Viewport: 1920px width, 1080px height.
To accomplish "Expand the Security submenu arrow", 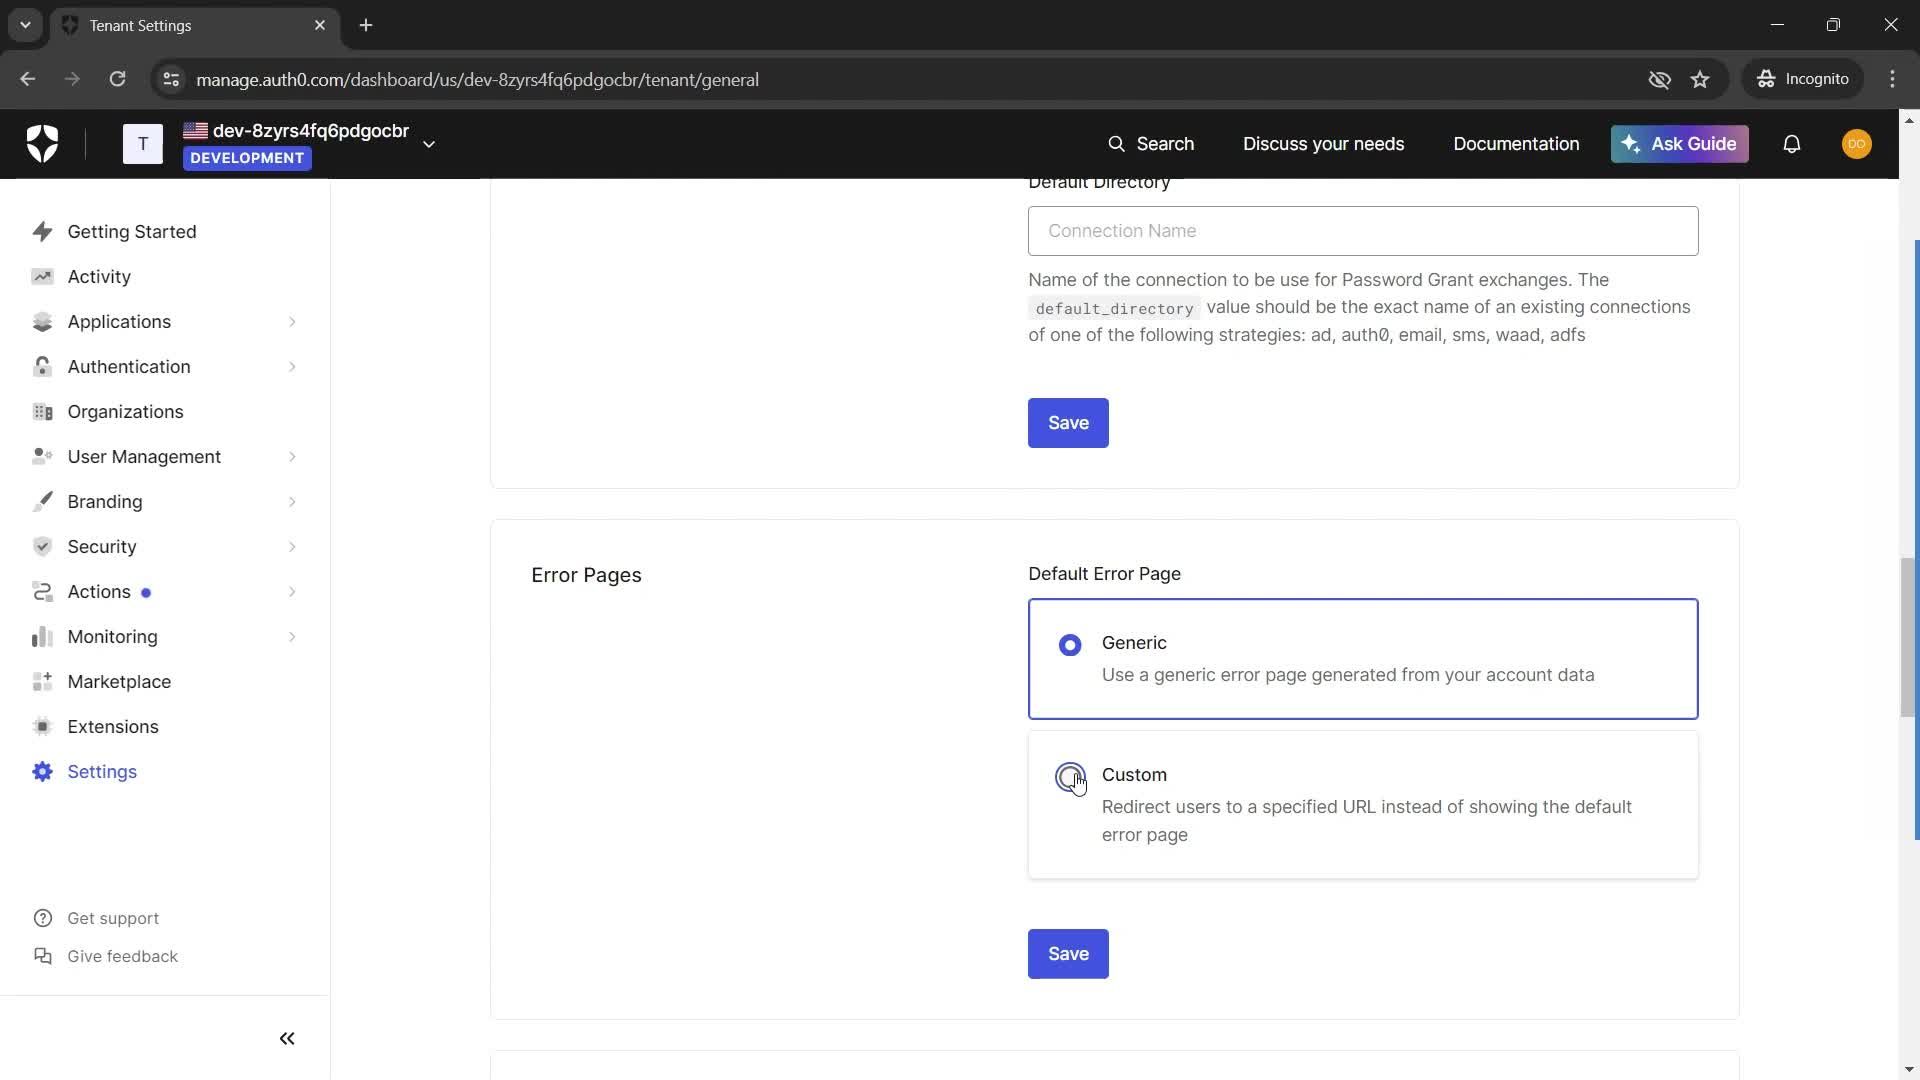I will point(292,547).
